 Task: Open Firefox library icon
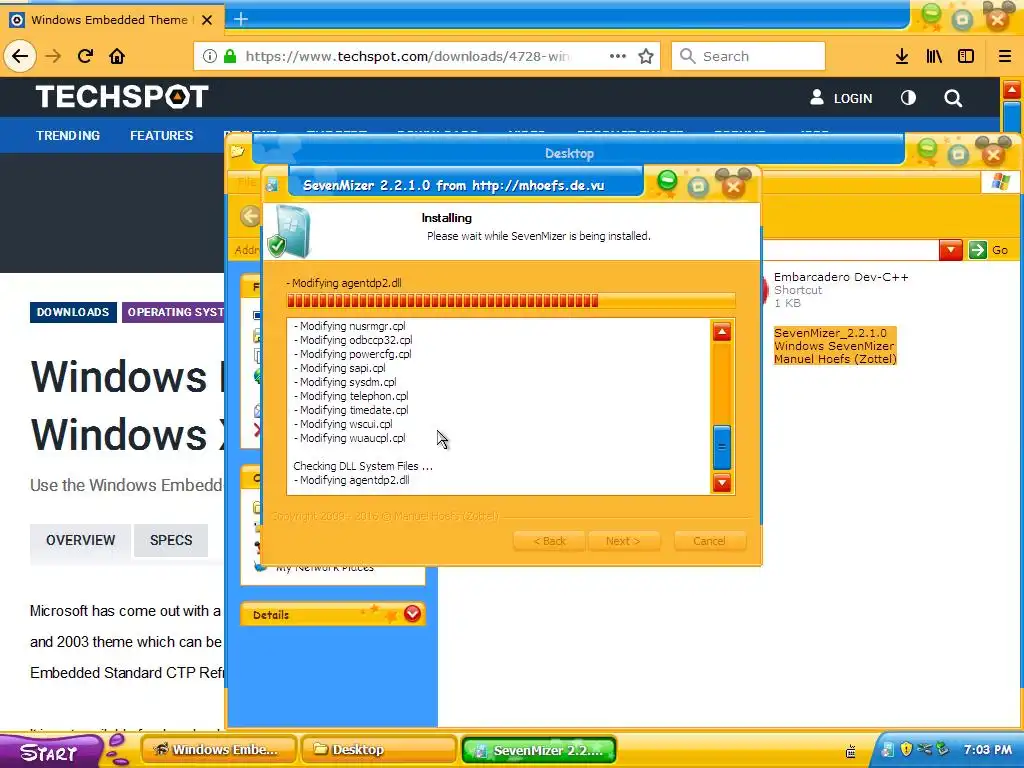[934, 56]
